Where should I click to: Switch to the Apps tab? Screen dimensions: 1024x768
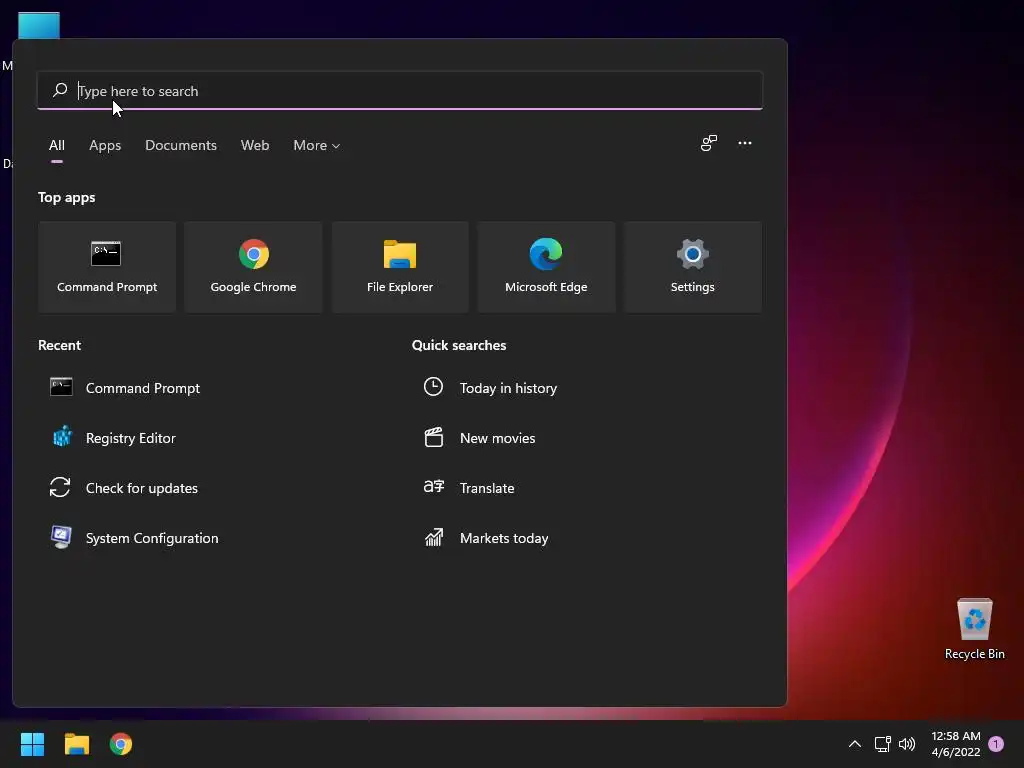point(105,146)
